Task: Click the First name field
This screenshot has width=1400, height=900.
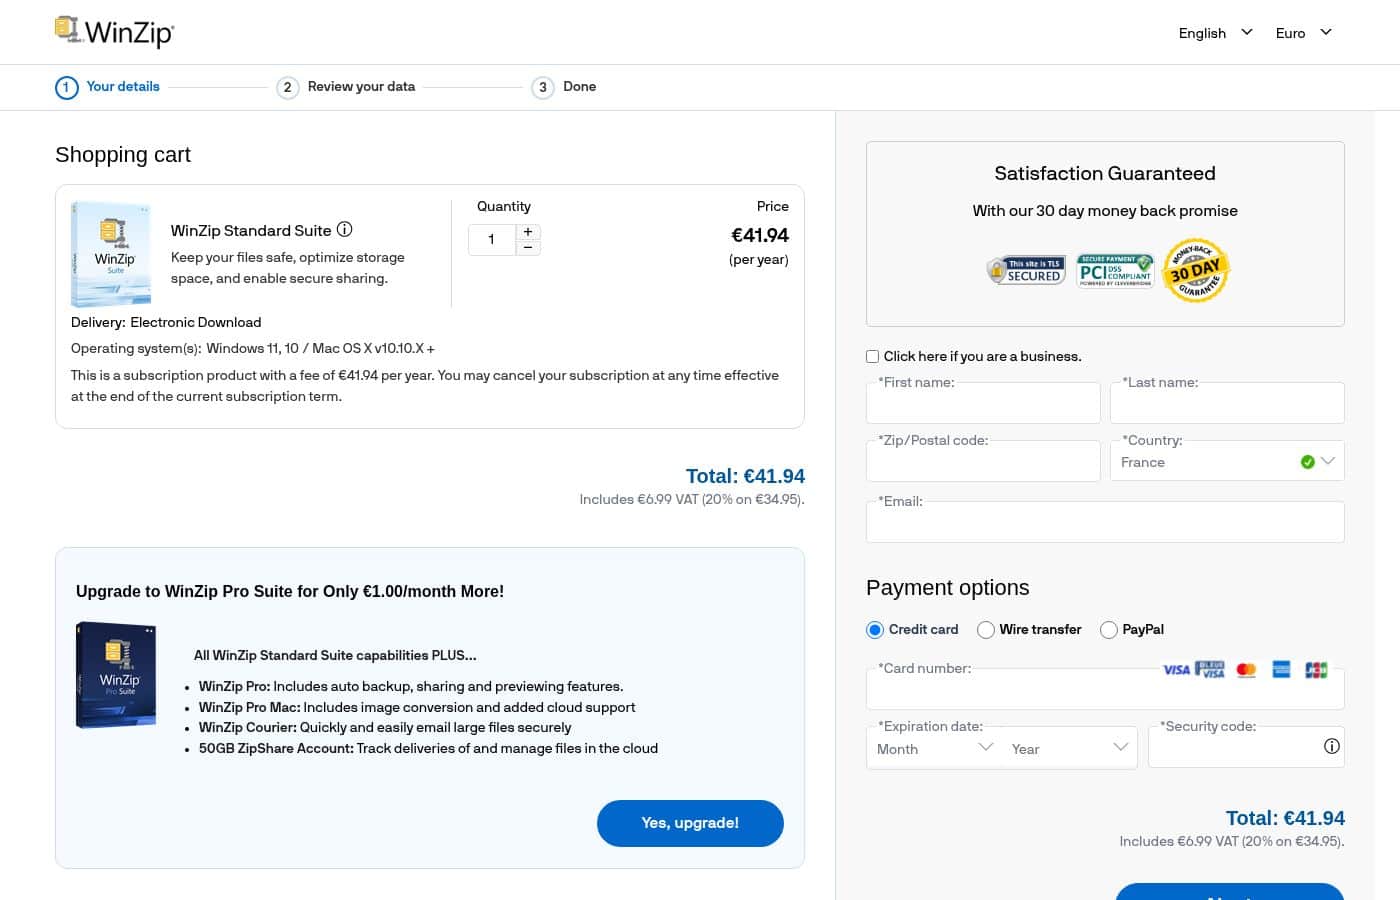Action: click(983, 403)
